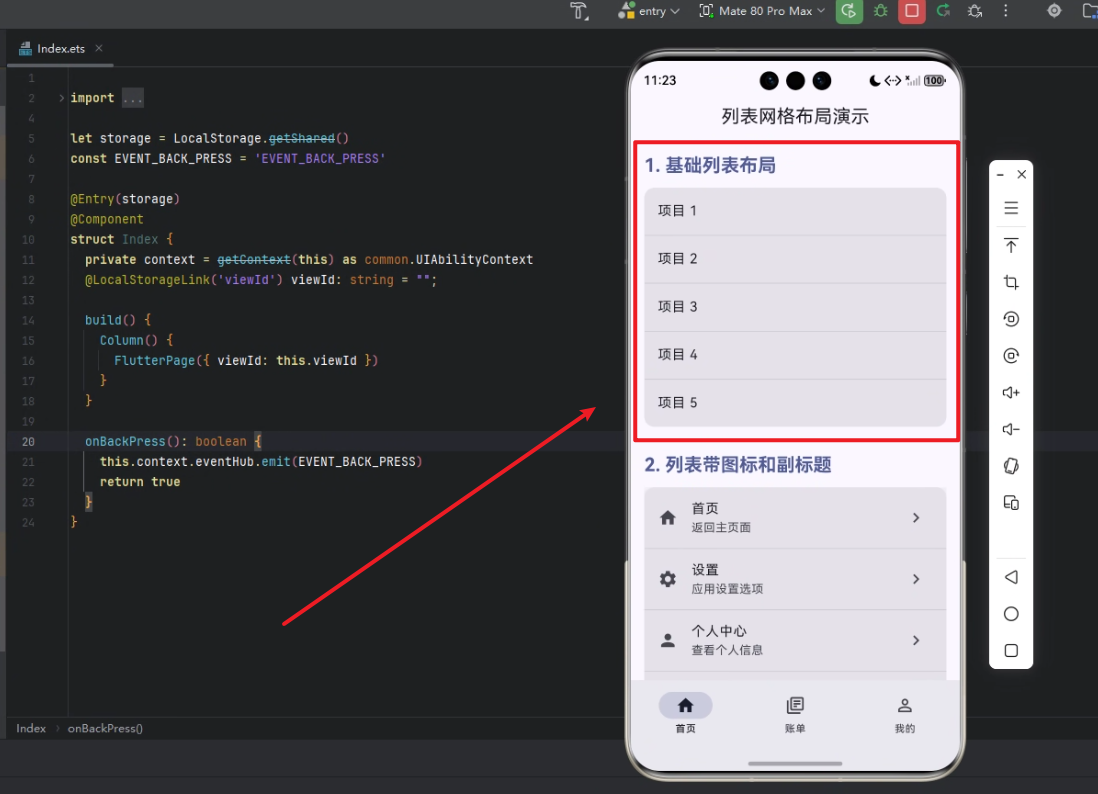Open the entry run configuration dropdown
This screenshot has height=794, width=1098.
pos(648,11)
